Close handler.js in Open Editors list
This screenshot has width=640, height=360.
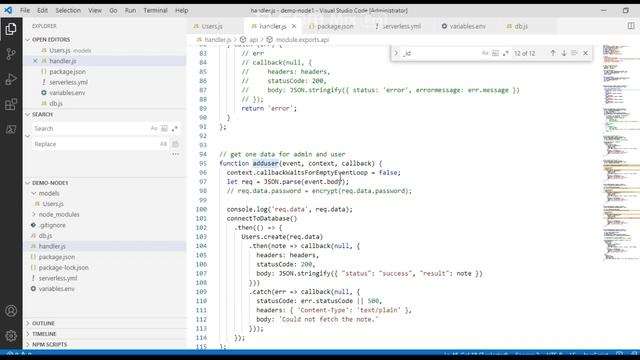[x=35, y=61]
